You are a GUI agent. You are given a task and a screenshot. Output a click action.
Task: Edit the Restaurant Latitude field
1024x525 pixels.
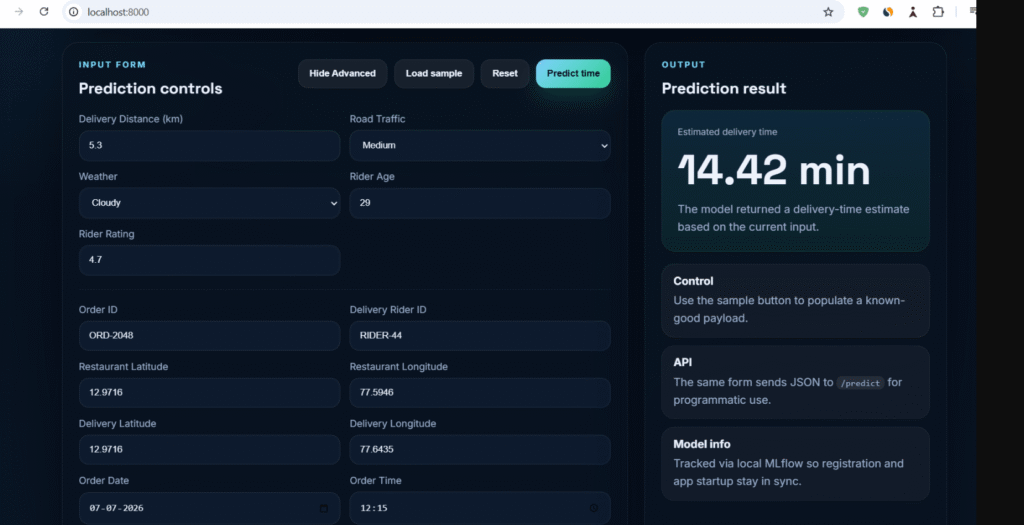pyautogui.click(x=209, y=392)
